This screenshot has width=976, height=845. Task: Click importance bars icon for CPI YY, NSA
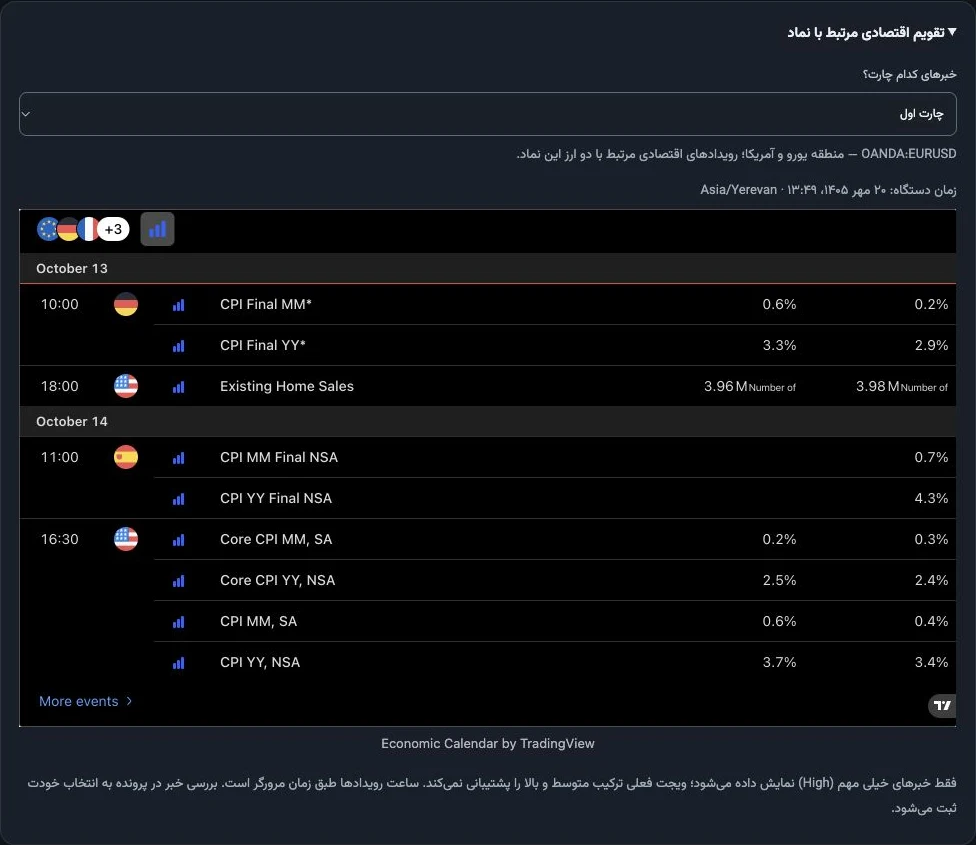coord(179,663)
